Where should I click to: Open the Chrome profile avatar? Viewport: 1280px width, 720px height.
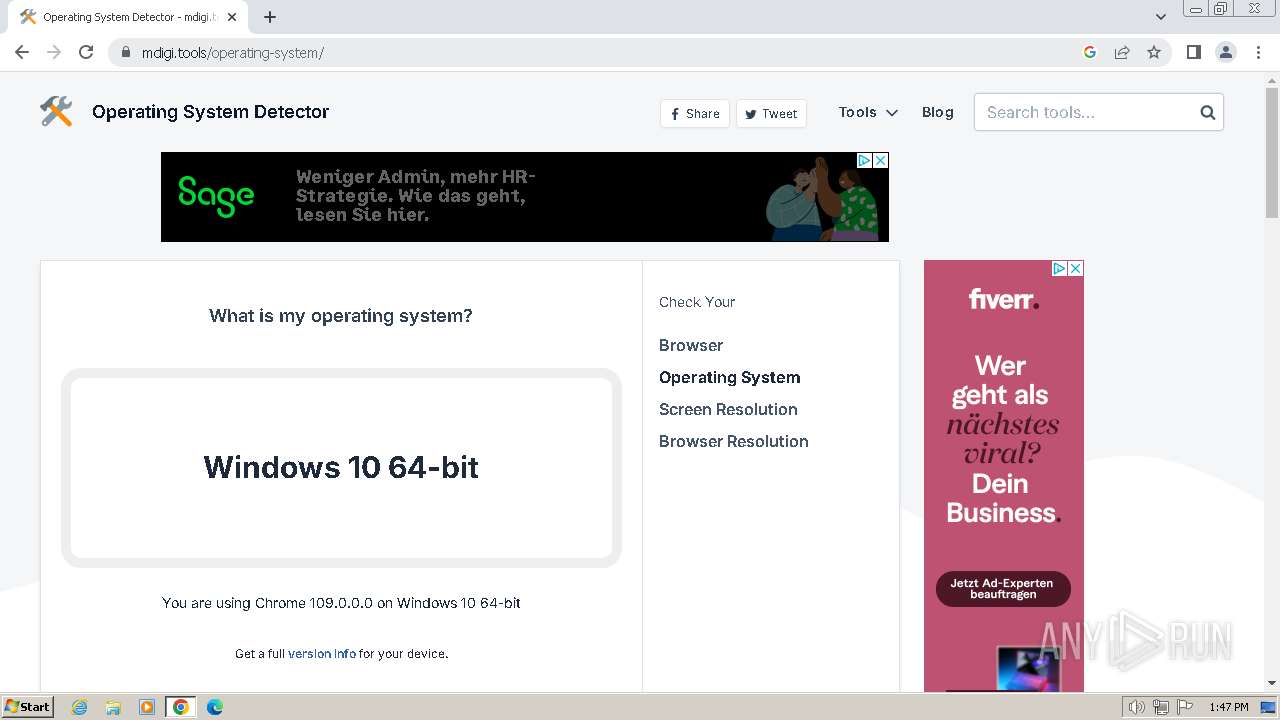pyautogui.click(x=1226, y=52)
